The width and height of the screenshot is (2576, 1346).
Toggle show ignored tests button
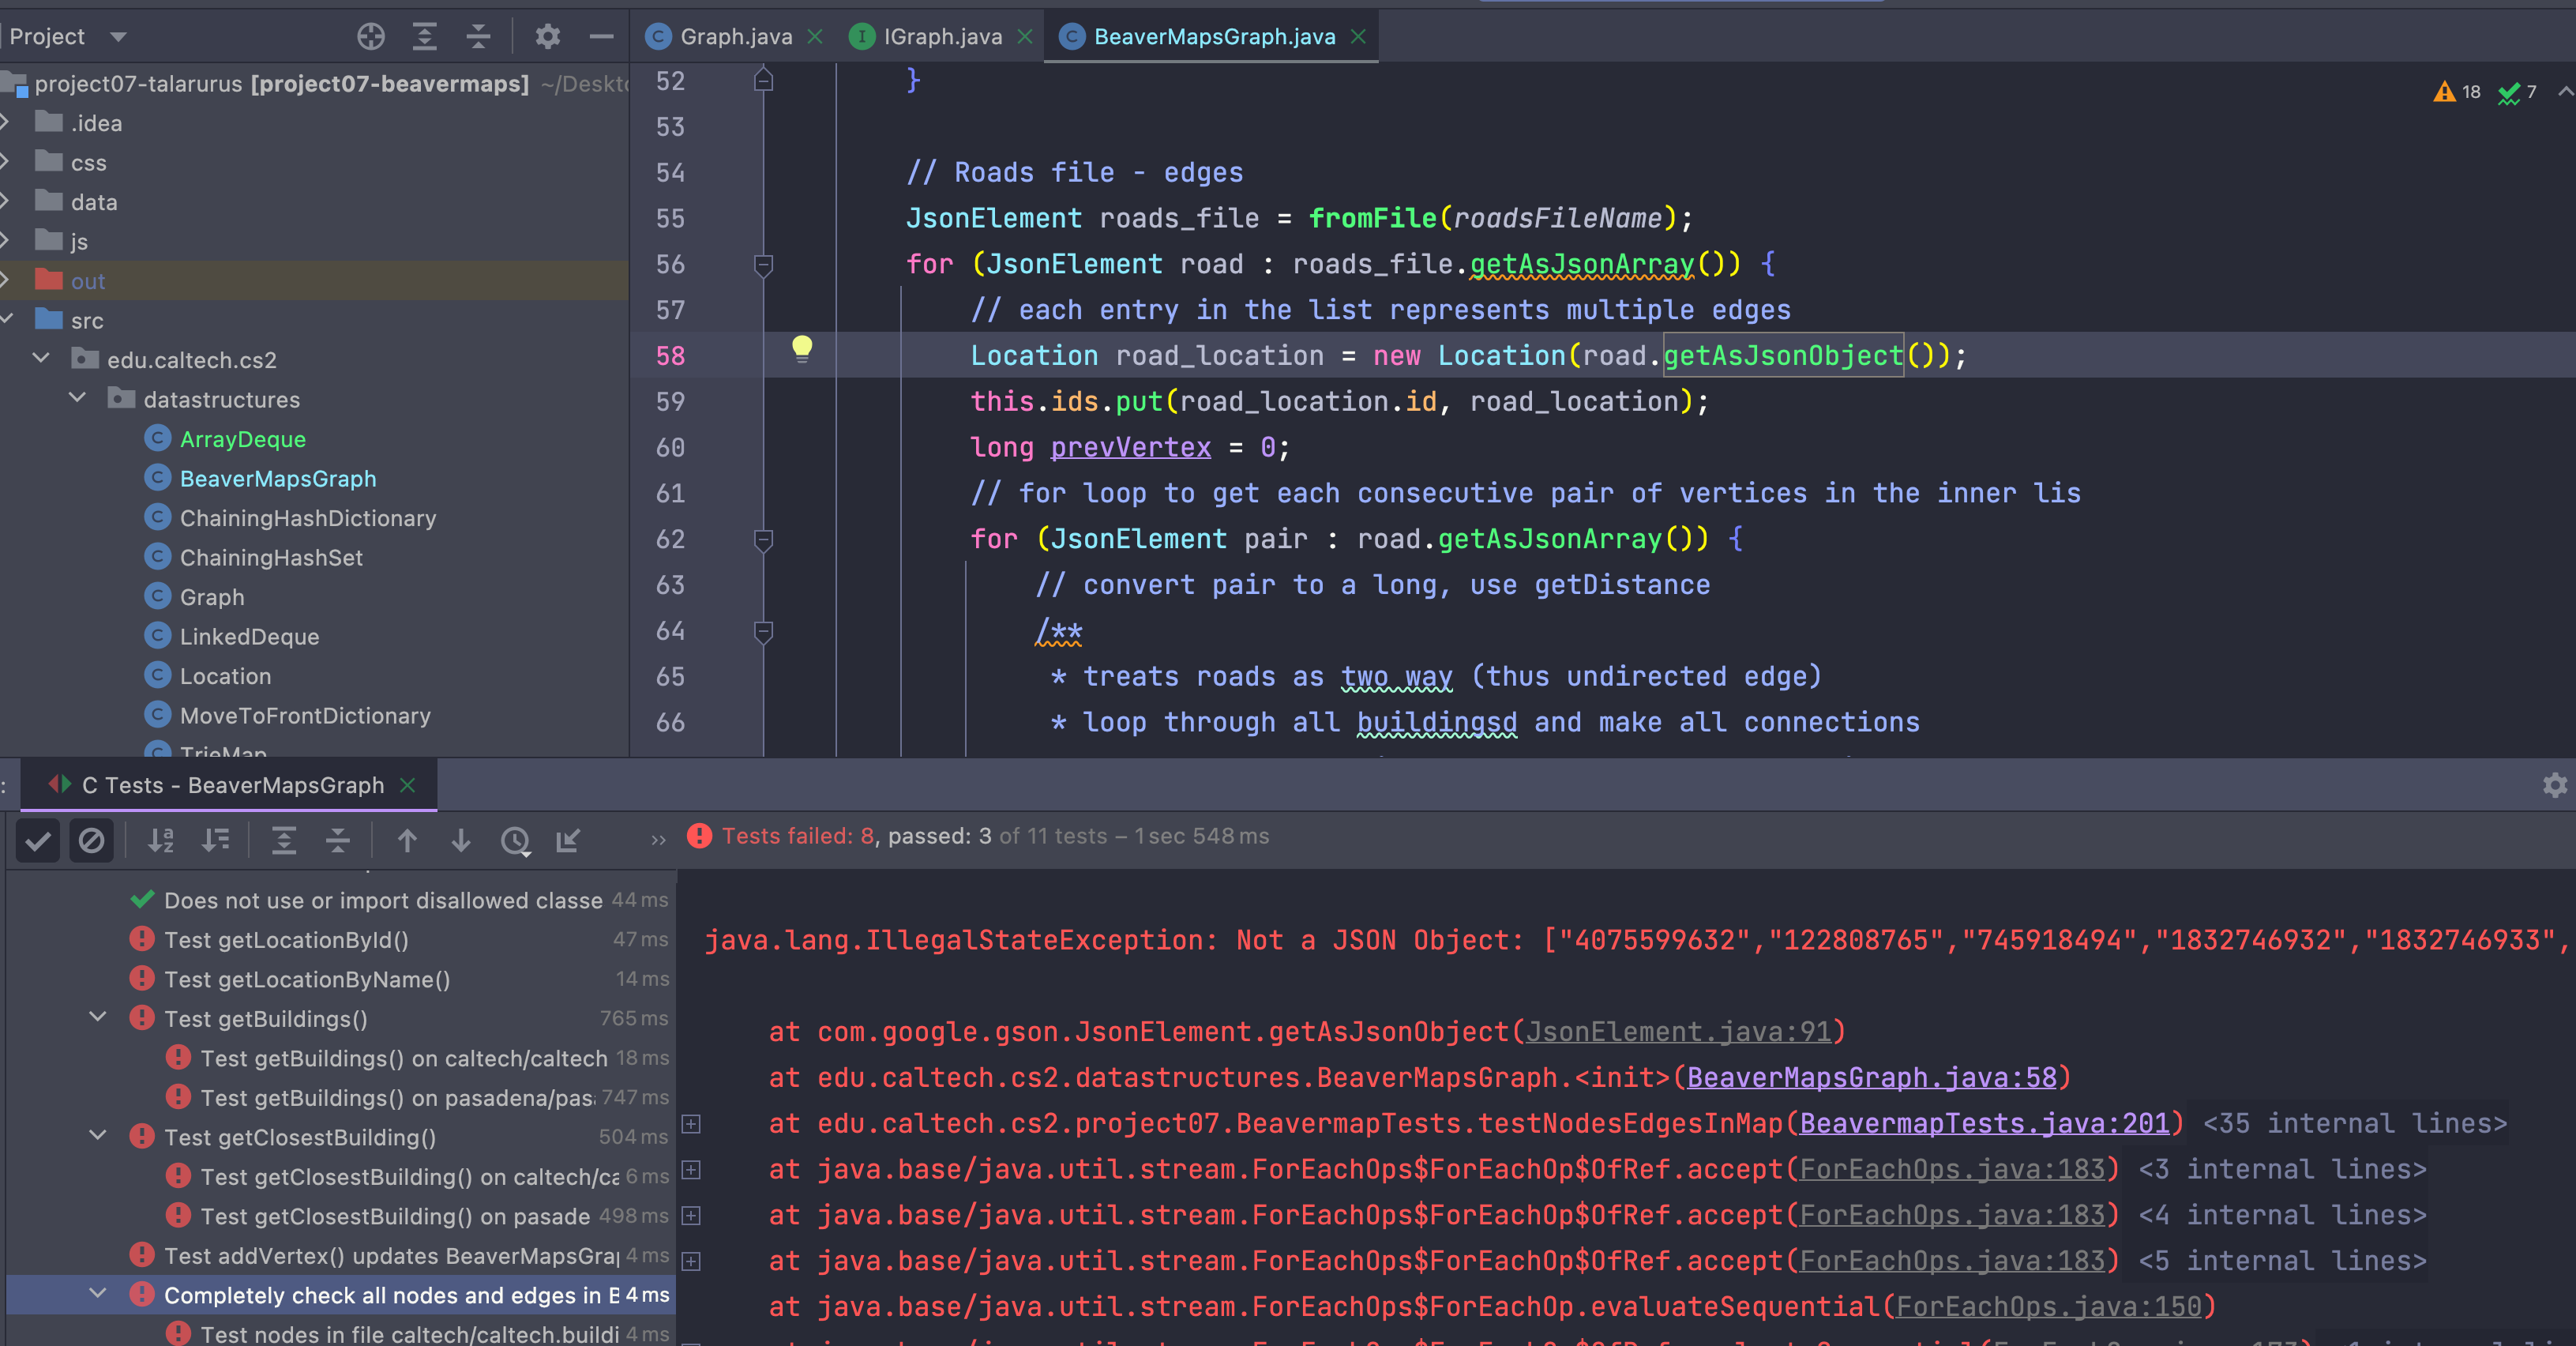click(x=91, y=841)
